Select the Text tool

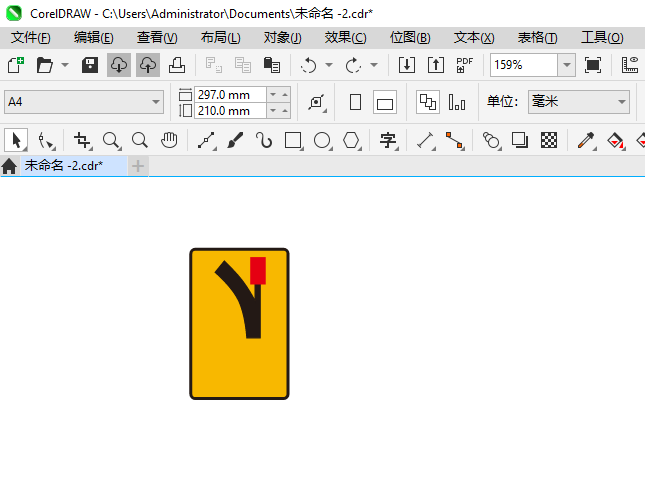pos(388,140)
